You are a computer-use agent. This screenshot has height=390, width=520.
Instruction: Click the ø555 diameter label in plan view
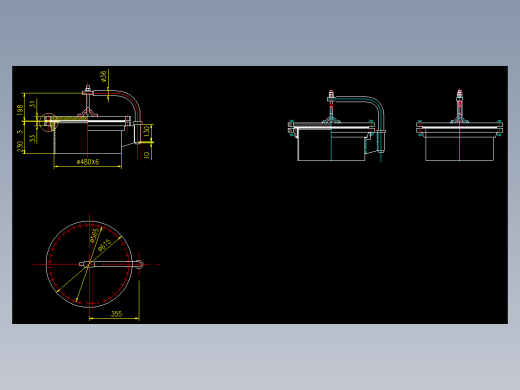(x=94, y=235)
